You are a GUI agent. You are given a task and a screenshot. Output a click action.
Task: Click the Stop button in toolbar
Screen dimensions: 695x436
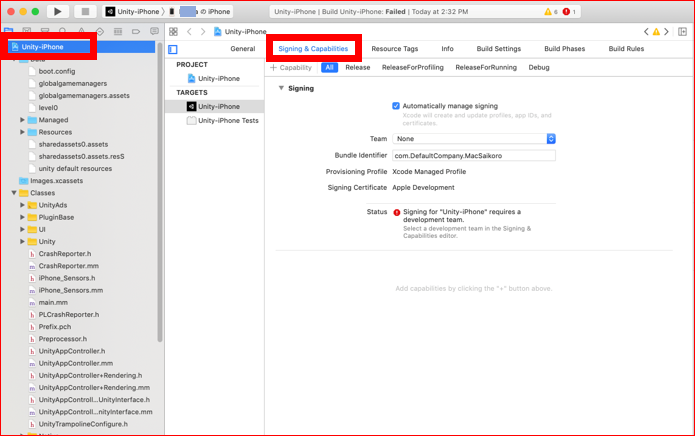click(85, 12)
